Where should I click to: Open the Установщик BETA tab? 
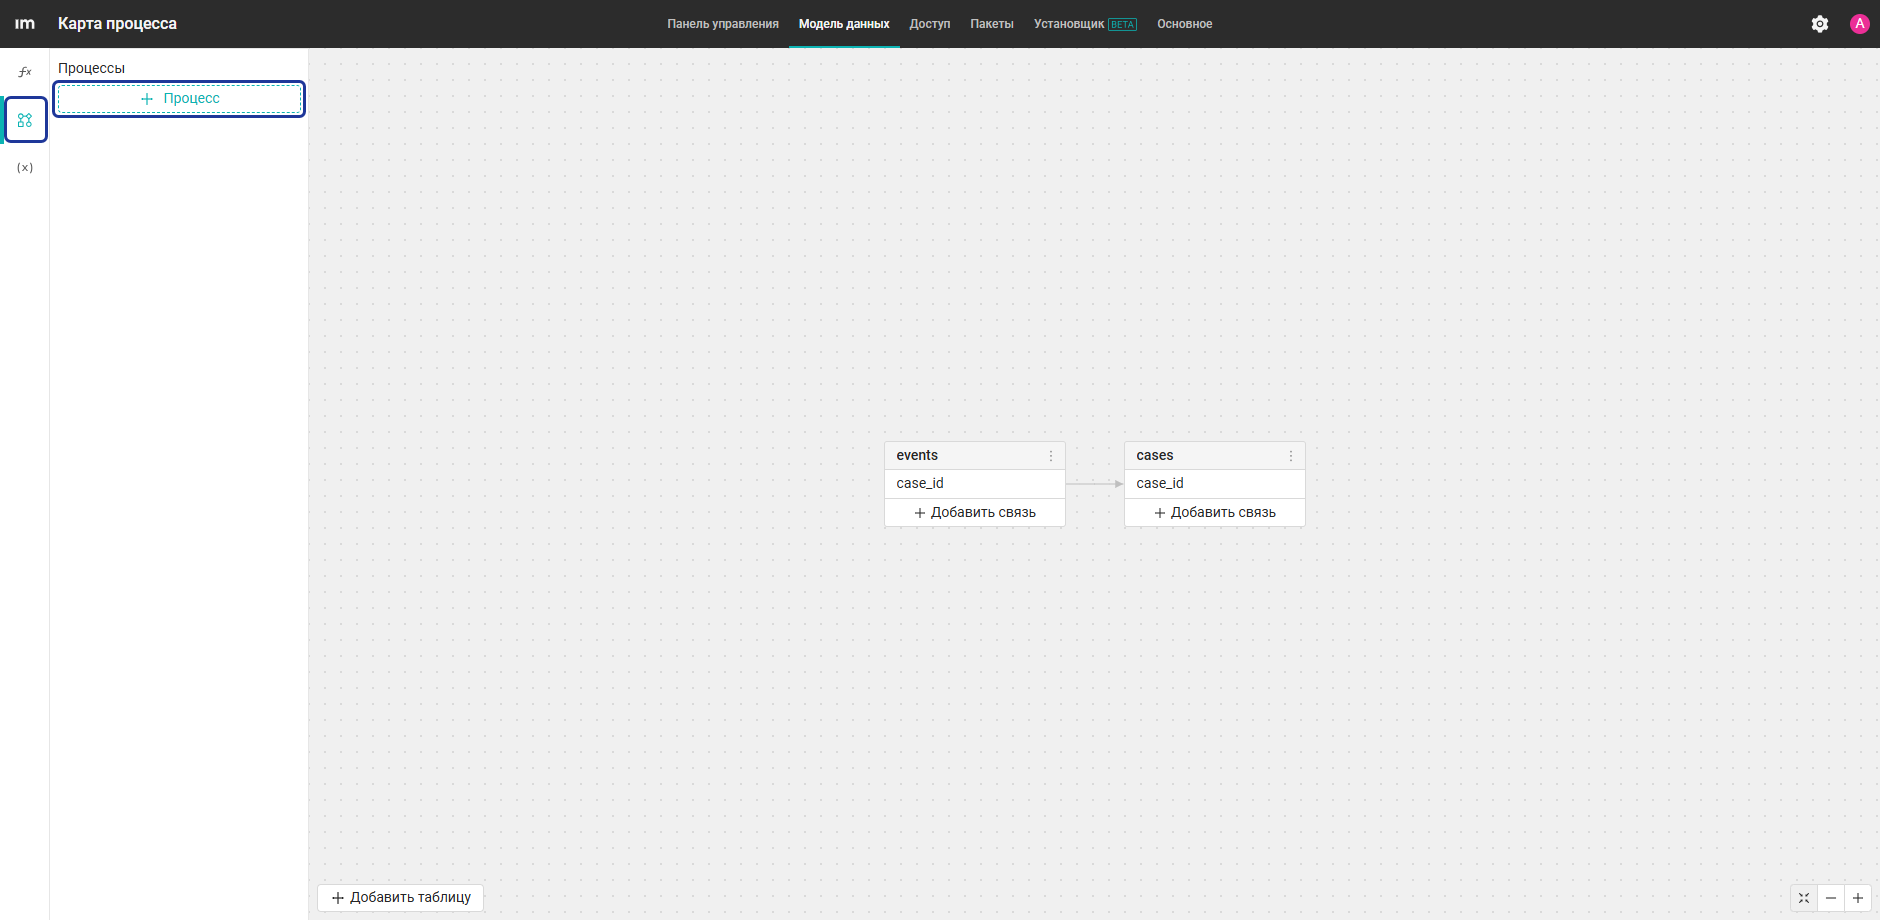(x=1085, y=24)
